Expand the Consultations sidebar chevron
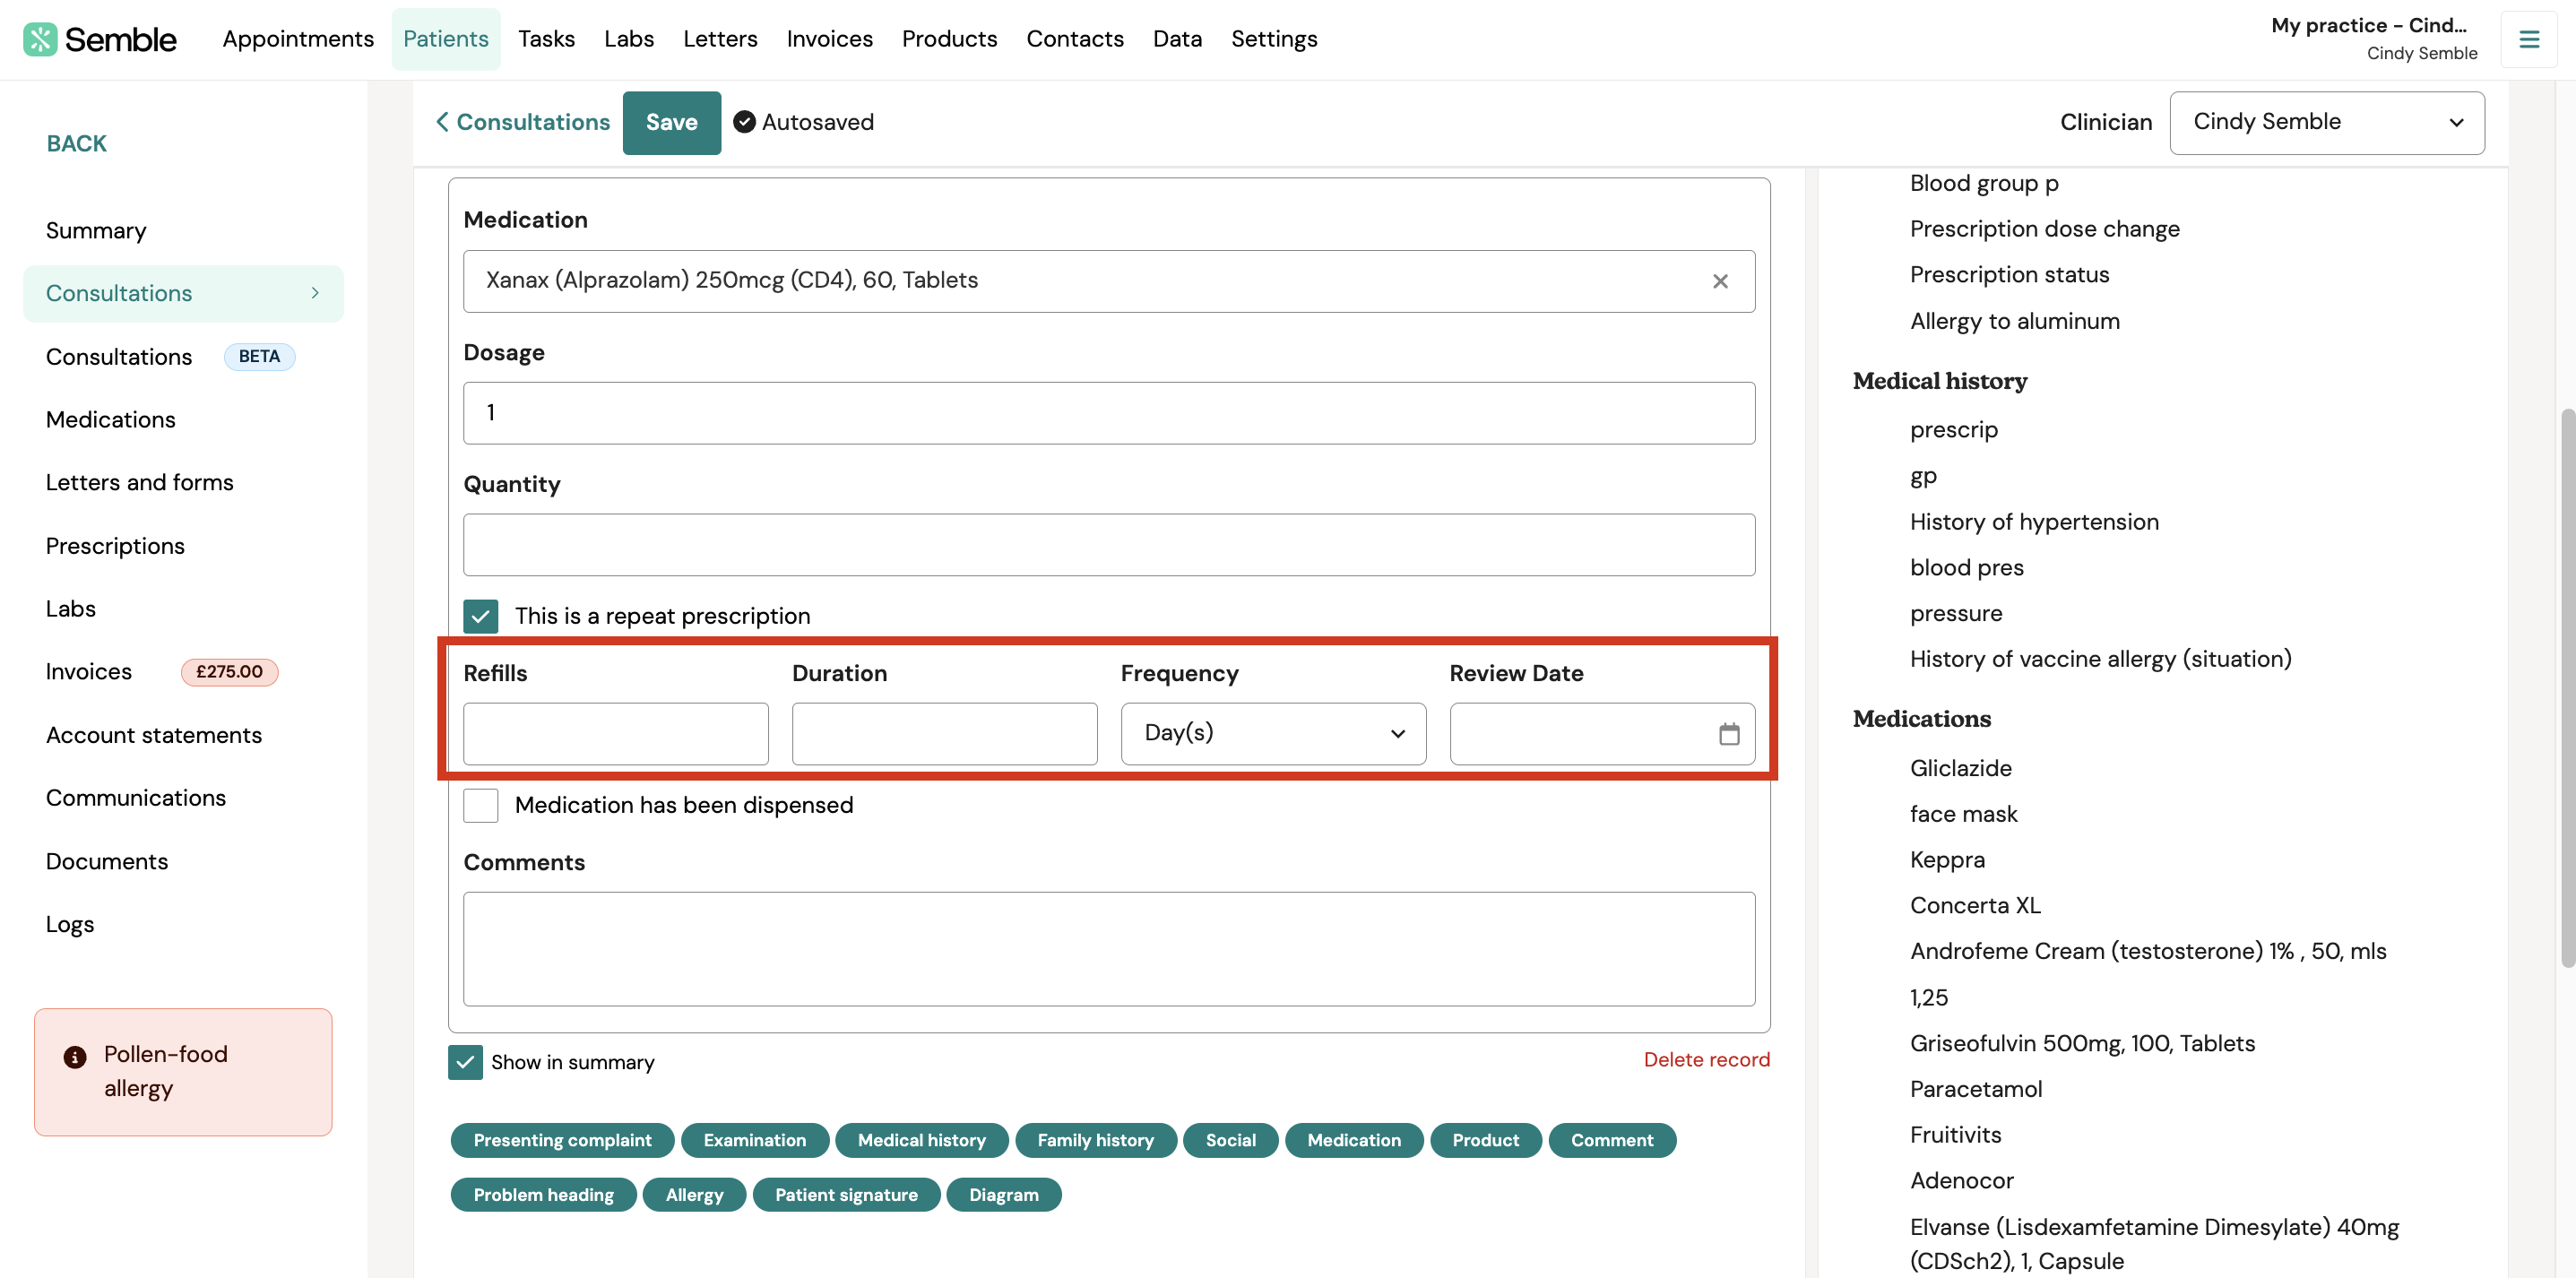 click(315, 293)
